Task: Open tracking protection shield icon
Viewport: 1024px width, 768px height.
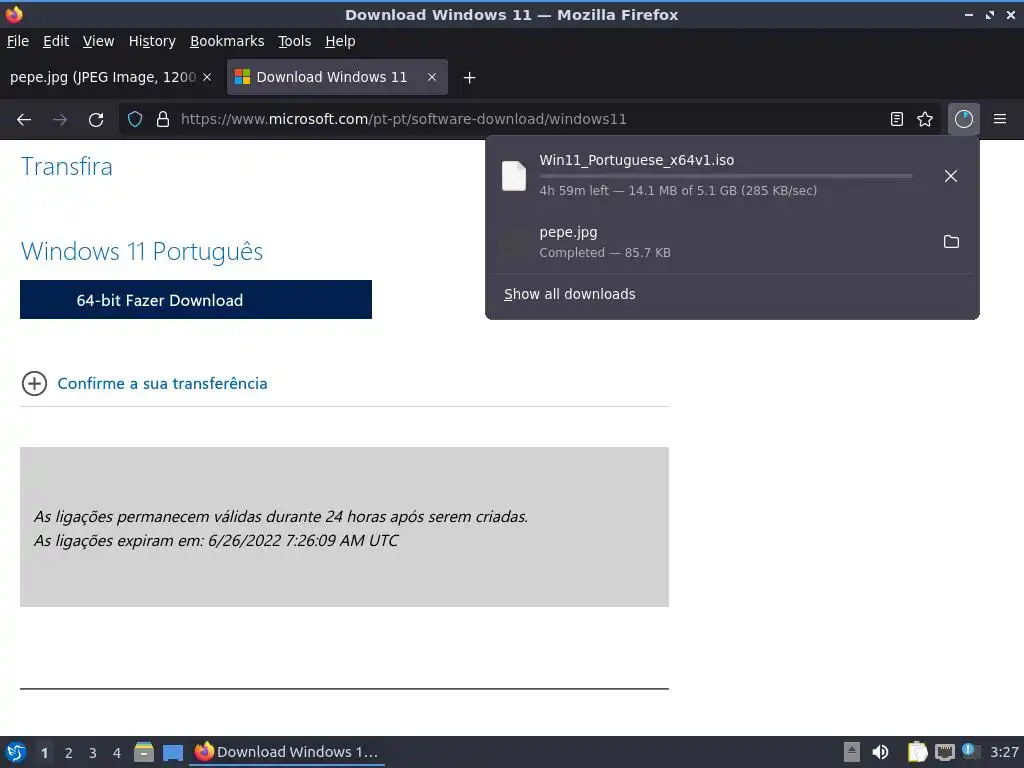Action: (135, 120)
